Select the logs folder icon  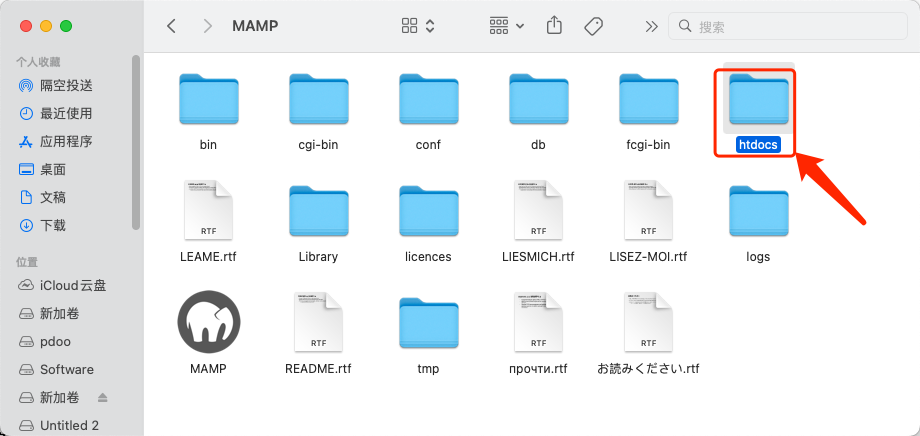click(x=758, y=211)
